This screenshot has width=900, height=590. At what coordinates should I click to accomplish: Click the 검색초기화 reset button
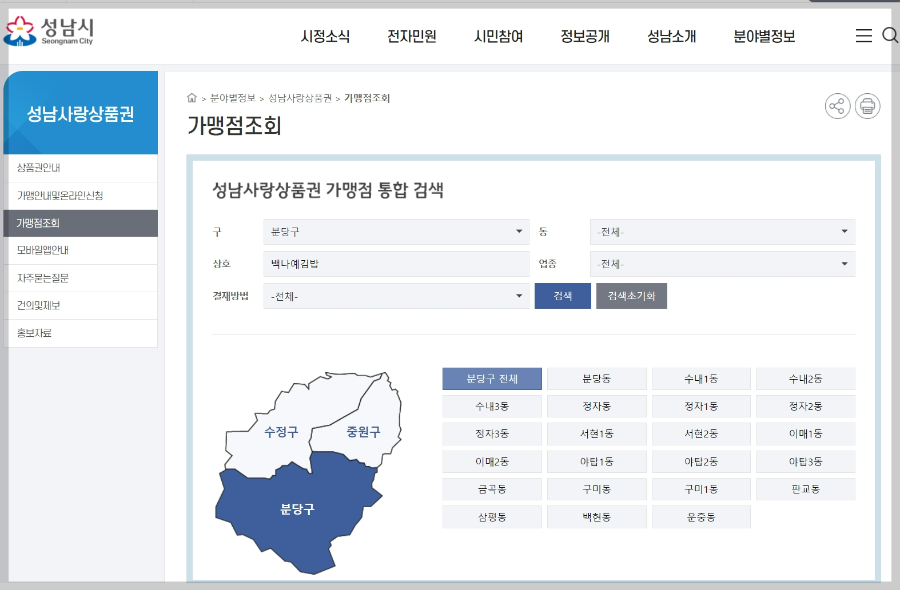631,296
